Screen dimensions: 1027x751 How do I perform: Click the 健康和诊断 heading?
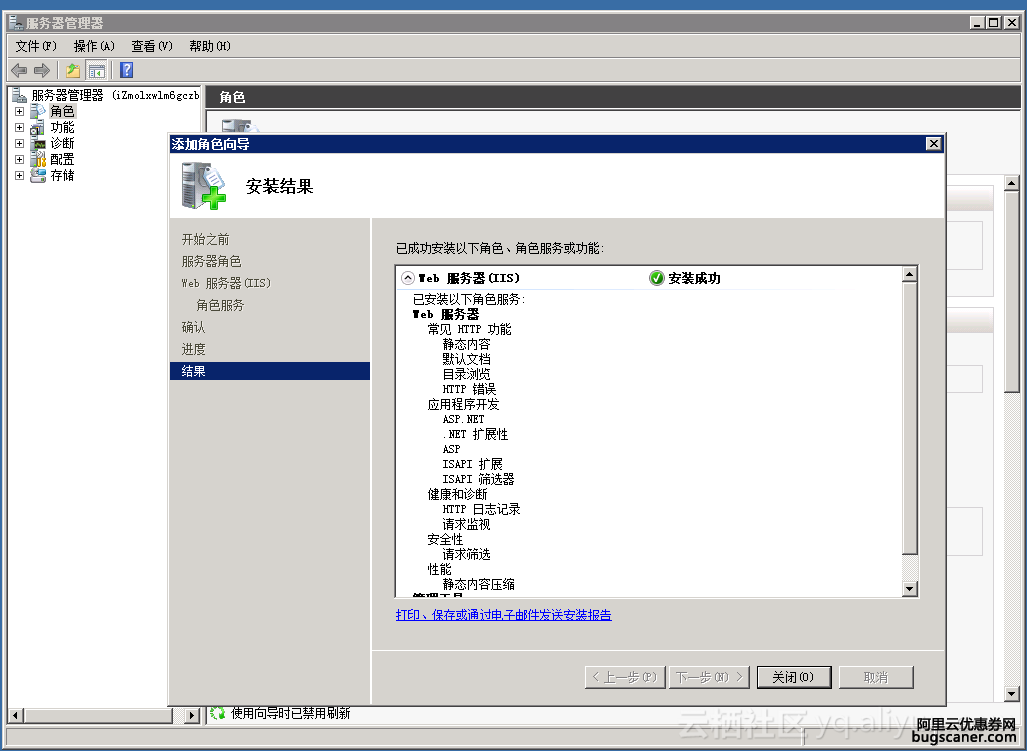pyautogui.click(x=457, y=494)
